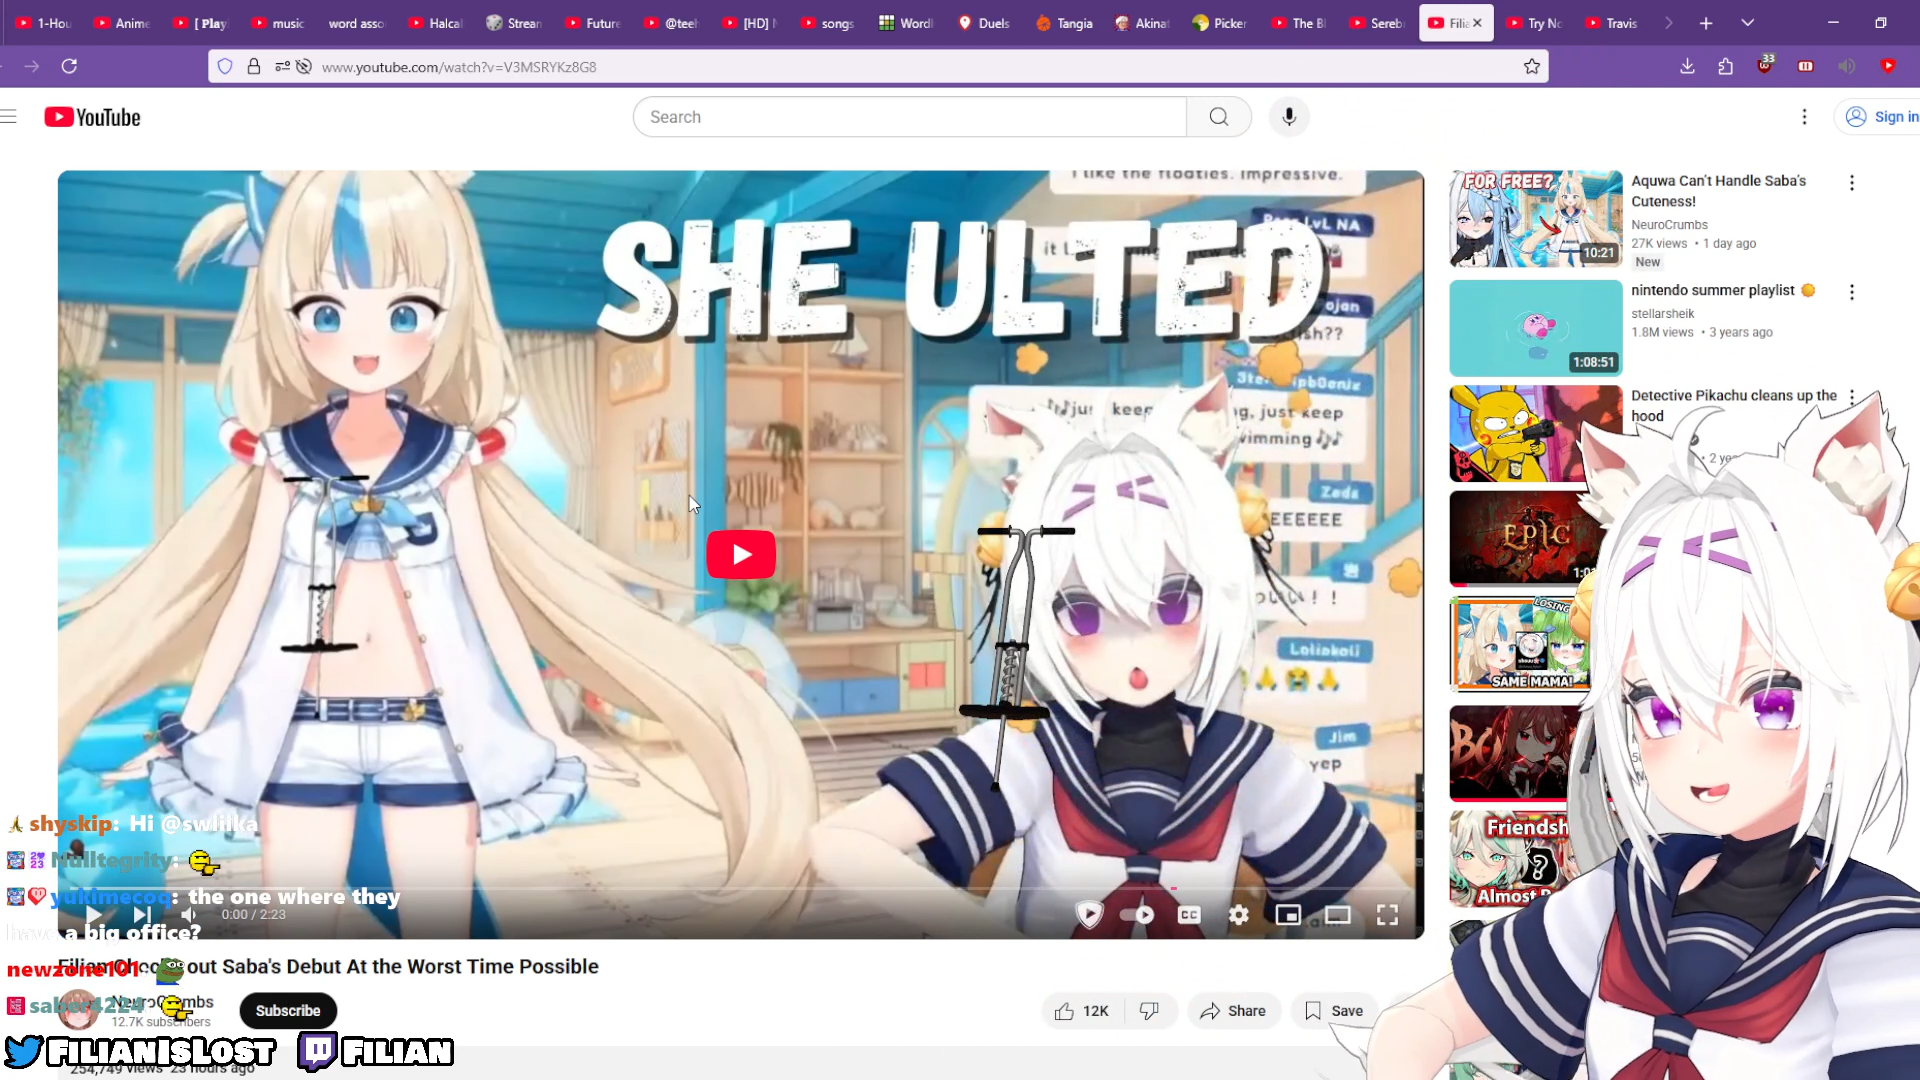The width and height of the screenshot is (1920, 1080).
Task: Enter fullscreen mode on the video
Action: pyautogui.click(x=1387, y=915)
